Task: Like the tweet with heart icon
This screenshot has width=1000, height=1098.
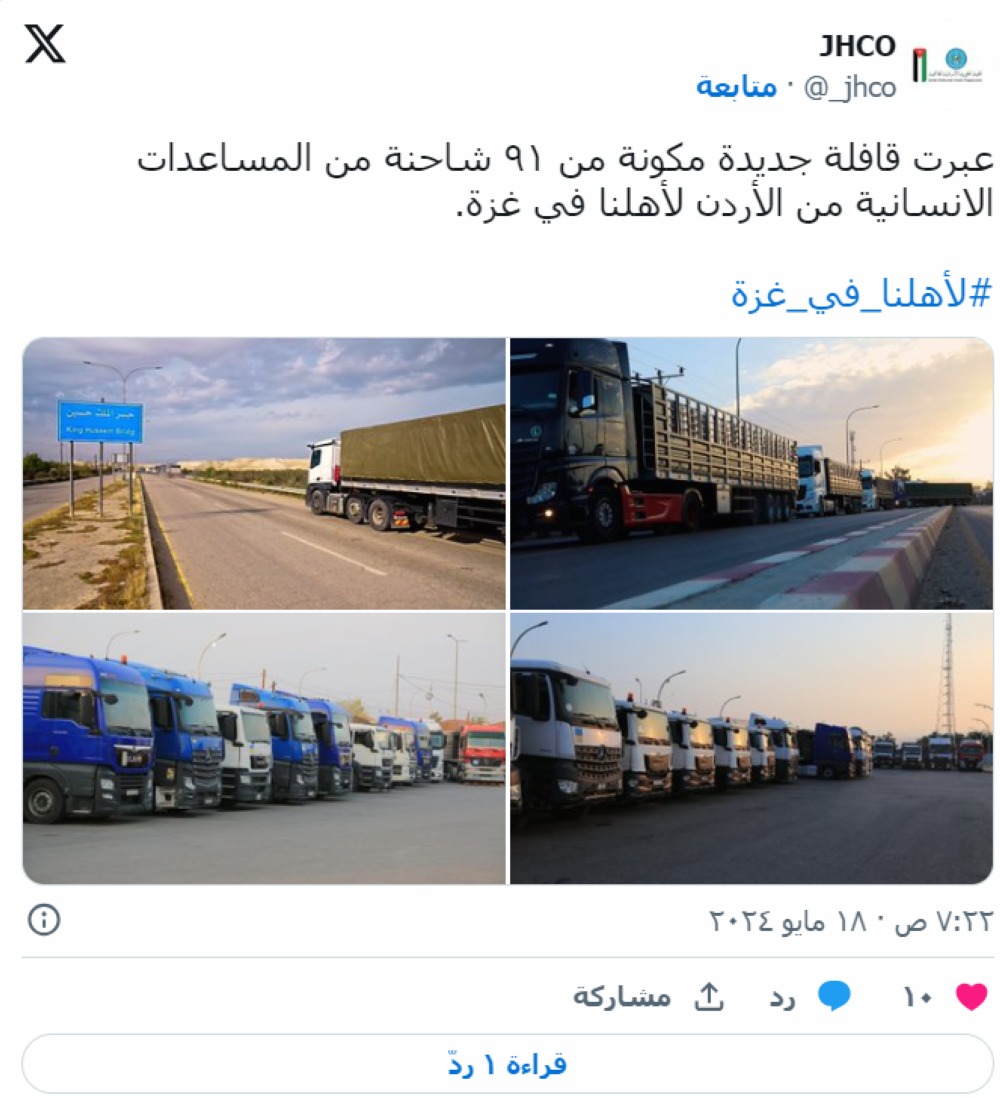Action: (x=971, y=996)
